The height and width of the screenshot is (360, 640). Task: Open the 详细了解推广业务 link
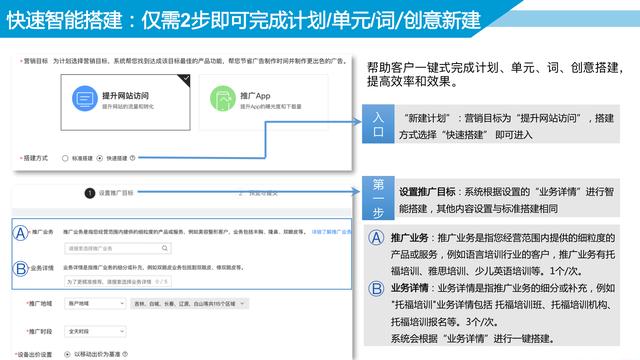coord(331,232)
